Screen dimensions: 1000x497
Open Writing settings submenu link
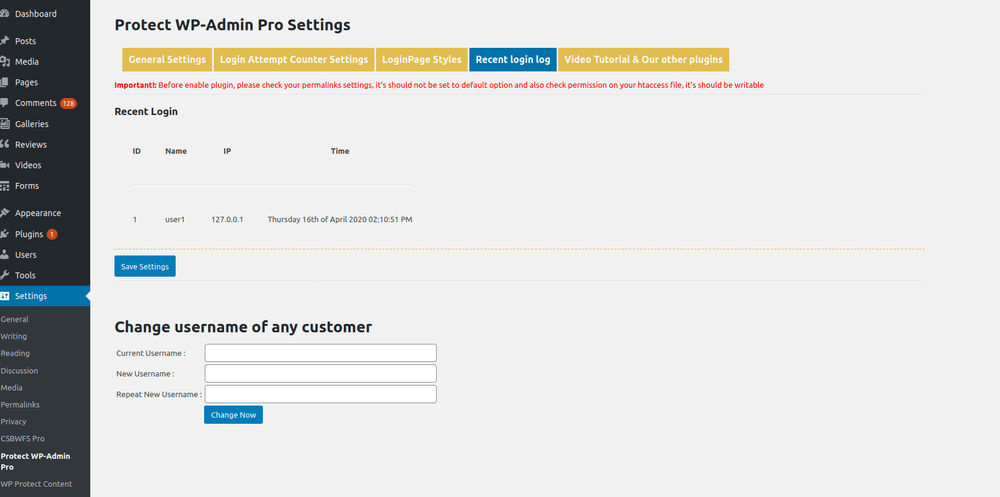point(13,336)
